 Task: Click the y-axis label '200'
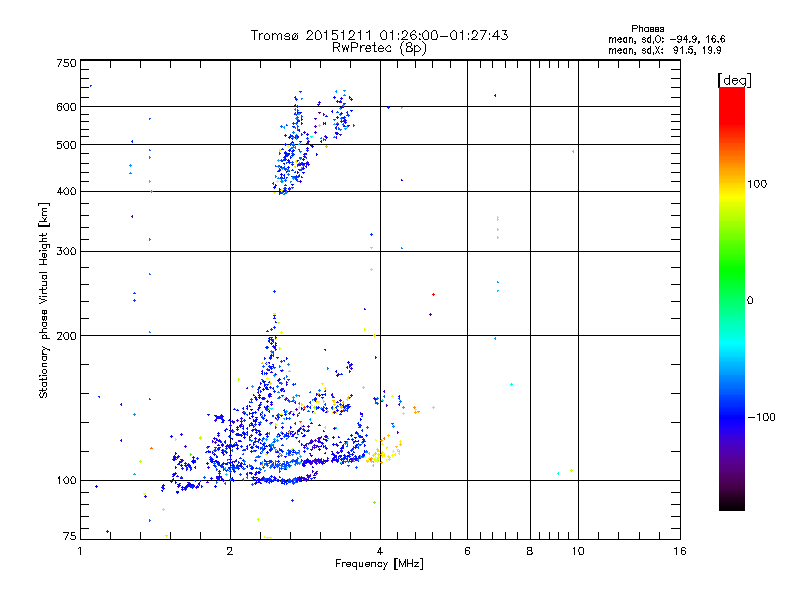tap(66, 336)
